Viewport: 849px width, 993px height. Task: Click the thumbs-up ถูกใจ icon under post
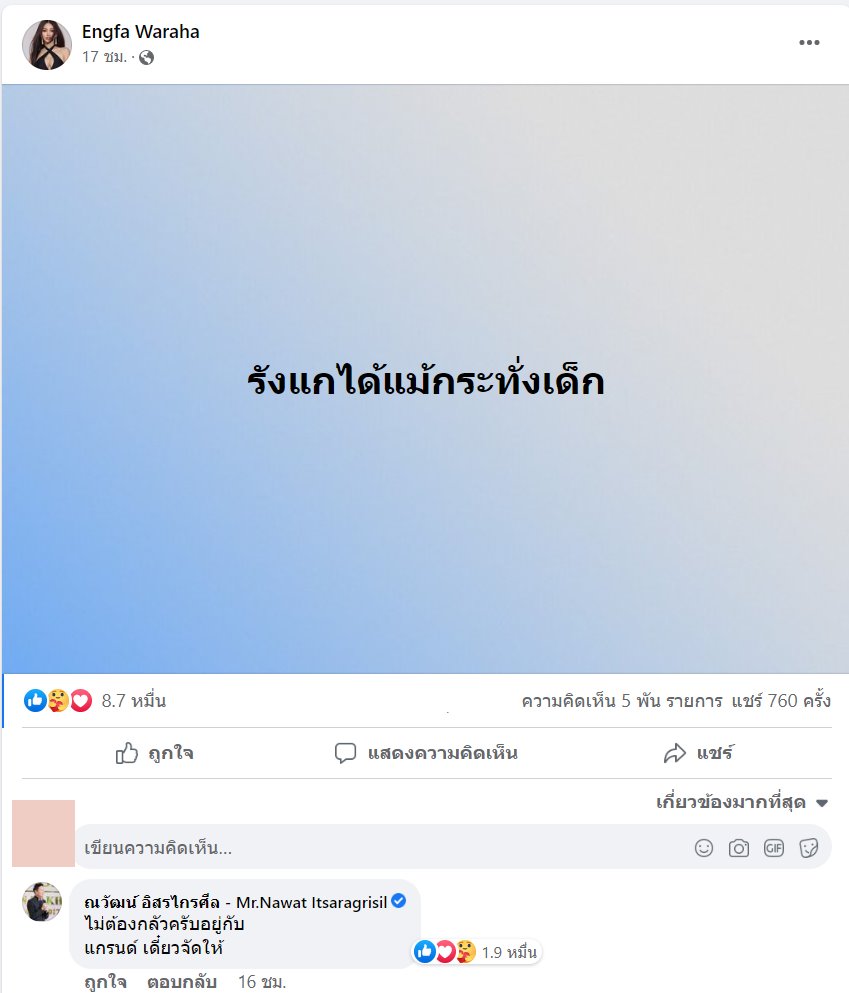[127, 753]
